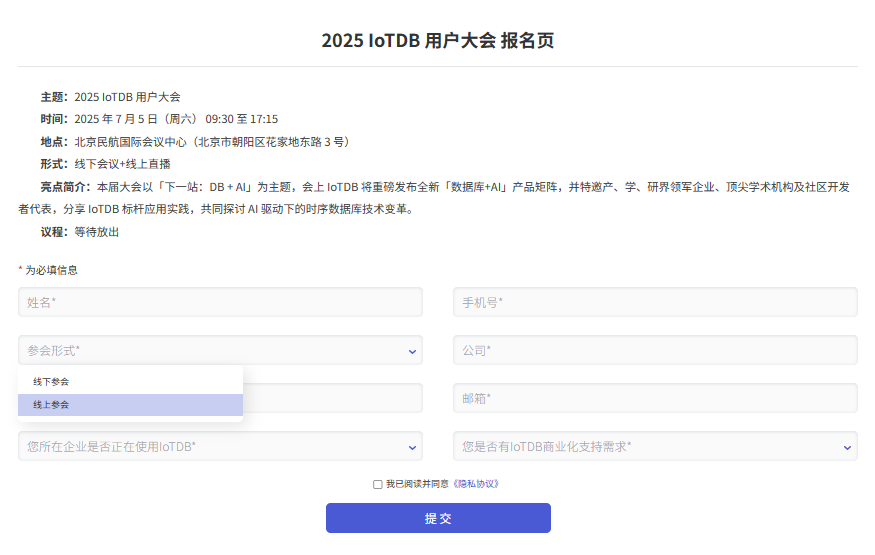Click the 姓名 name input field

click(220, 302)
